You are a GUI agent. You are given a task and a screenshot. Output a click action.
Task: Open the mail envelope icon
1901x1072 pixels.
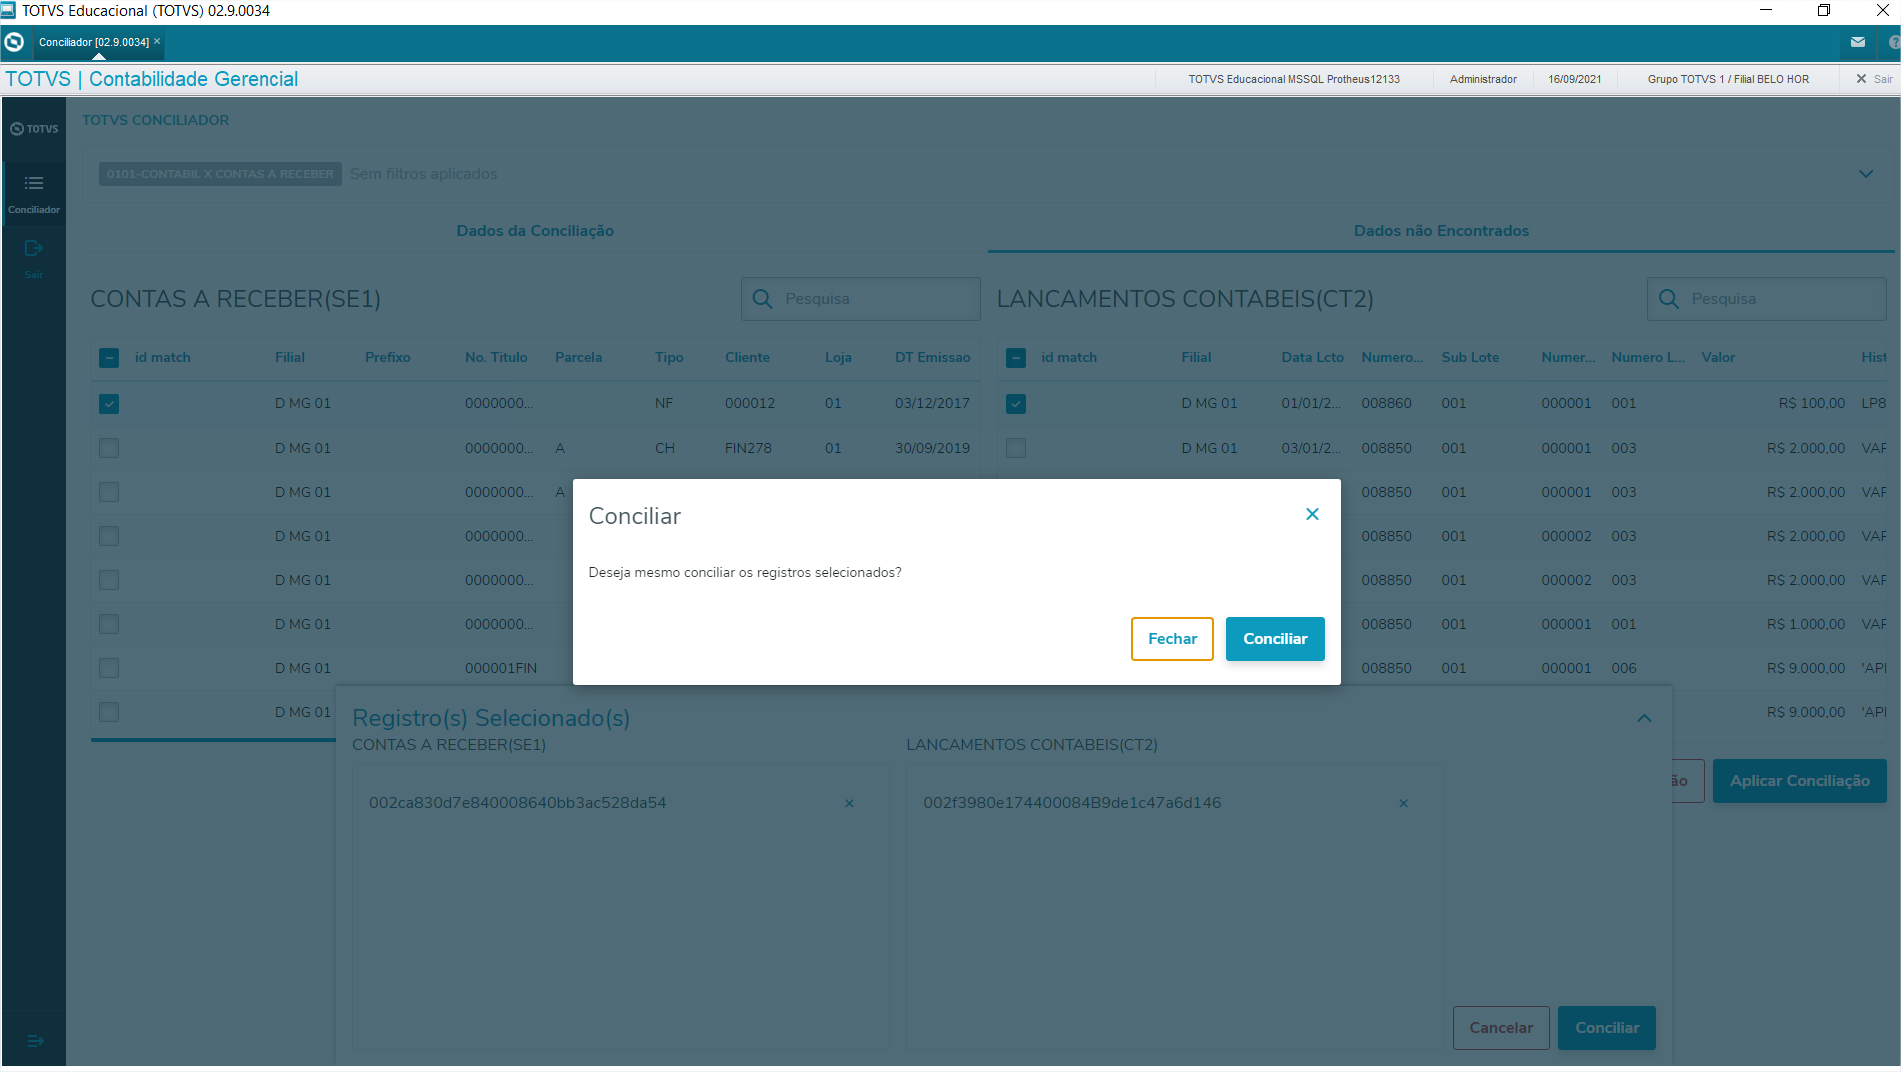pyautogui.click(x=1858, y=42)
